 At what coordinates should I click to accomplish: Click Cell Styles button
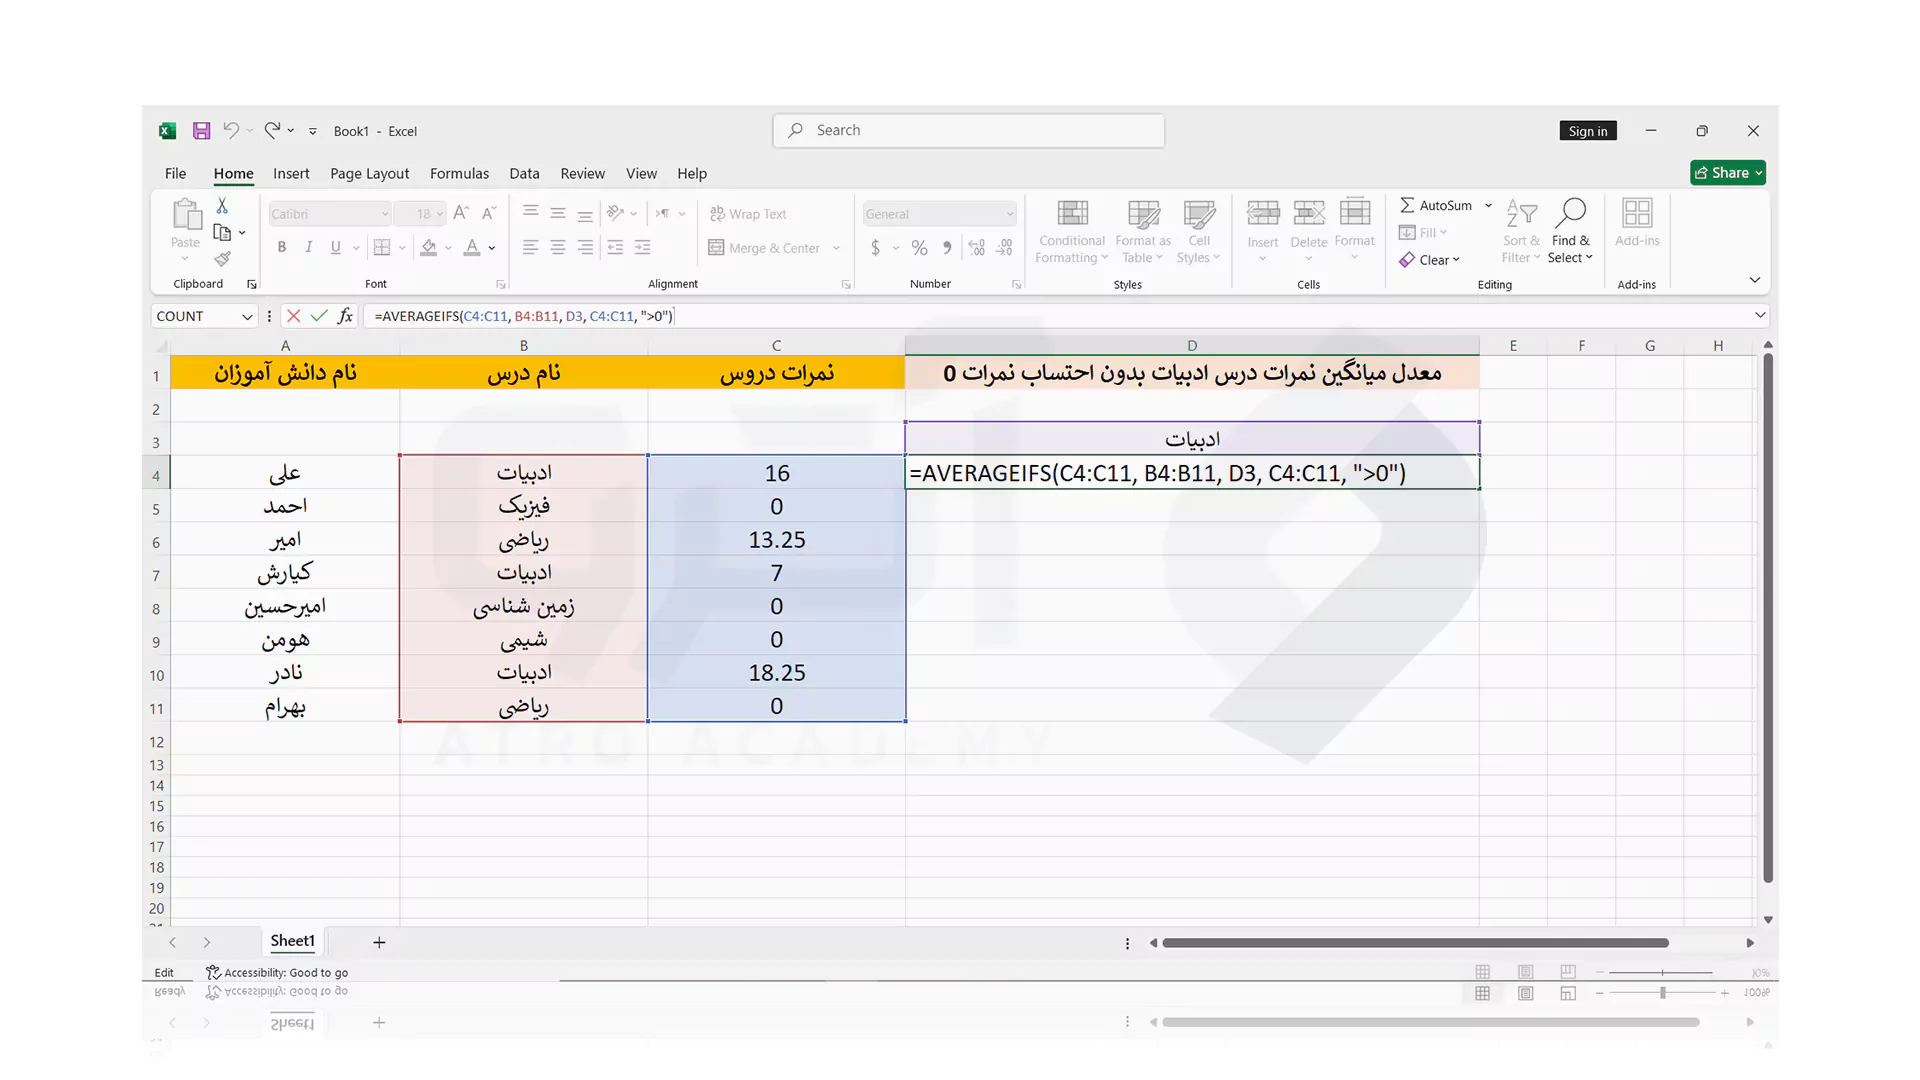click(x=1198, y=231)
